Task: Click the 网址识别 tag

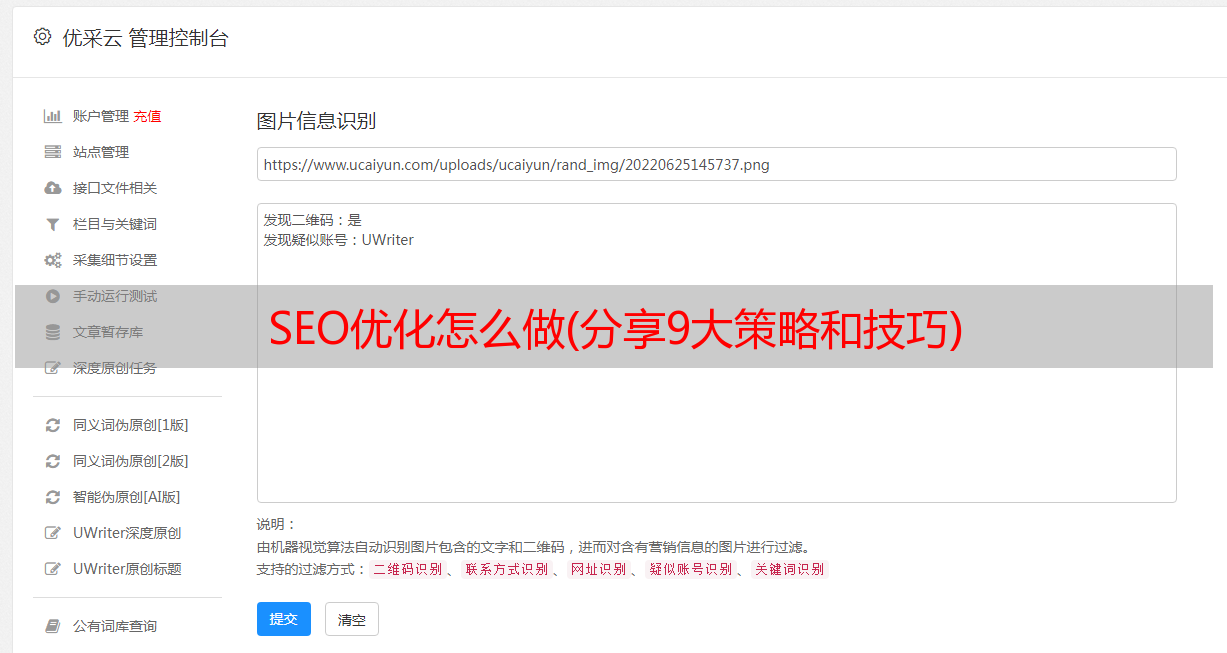Action: tap(598, 569)
